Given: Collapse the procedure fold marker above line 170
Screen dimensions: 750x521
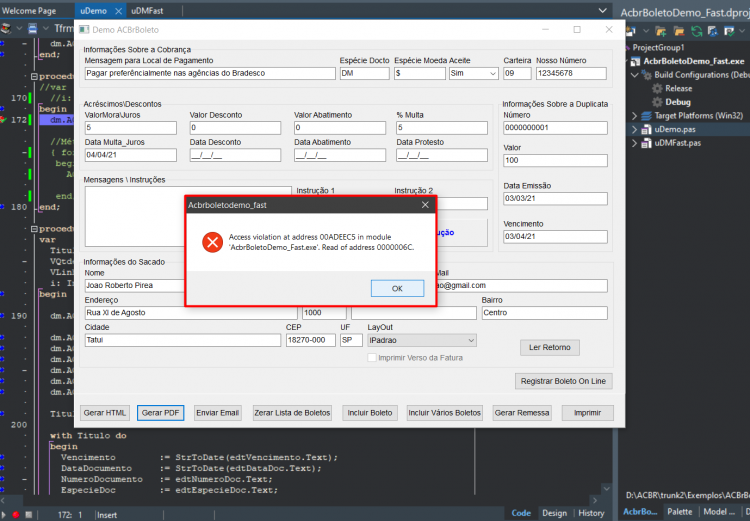Looking at the screenshot, I should pos(34,76).
